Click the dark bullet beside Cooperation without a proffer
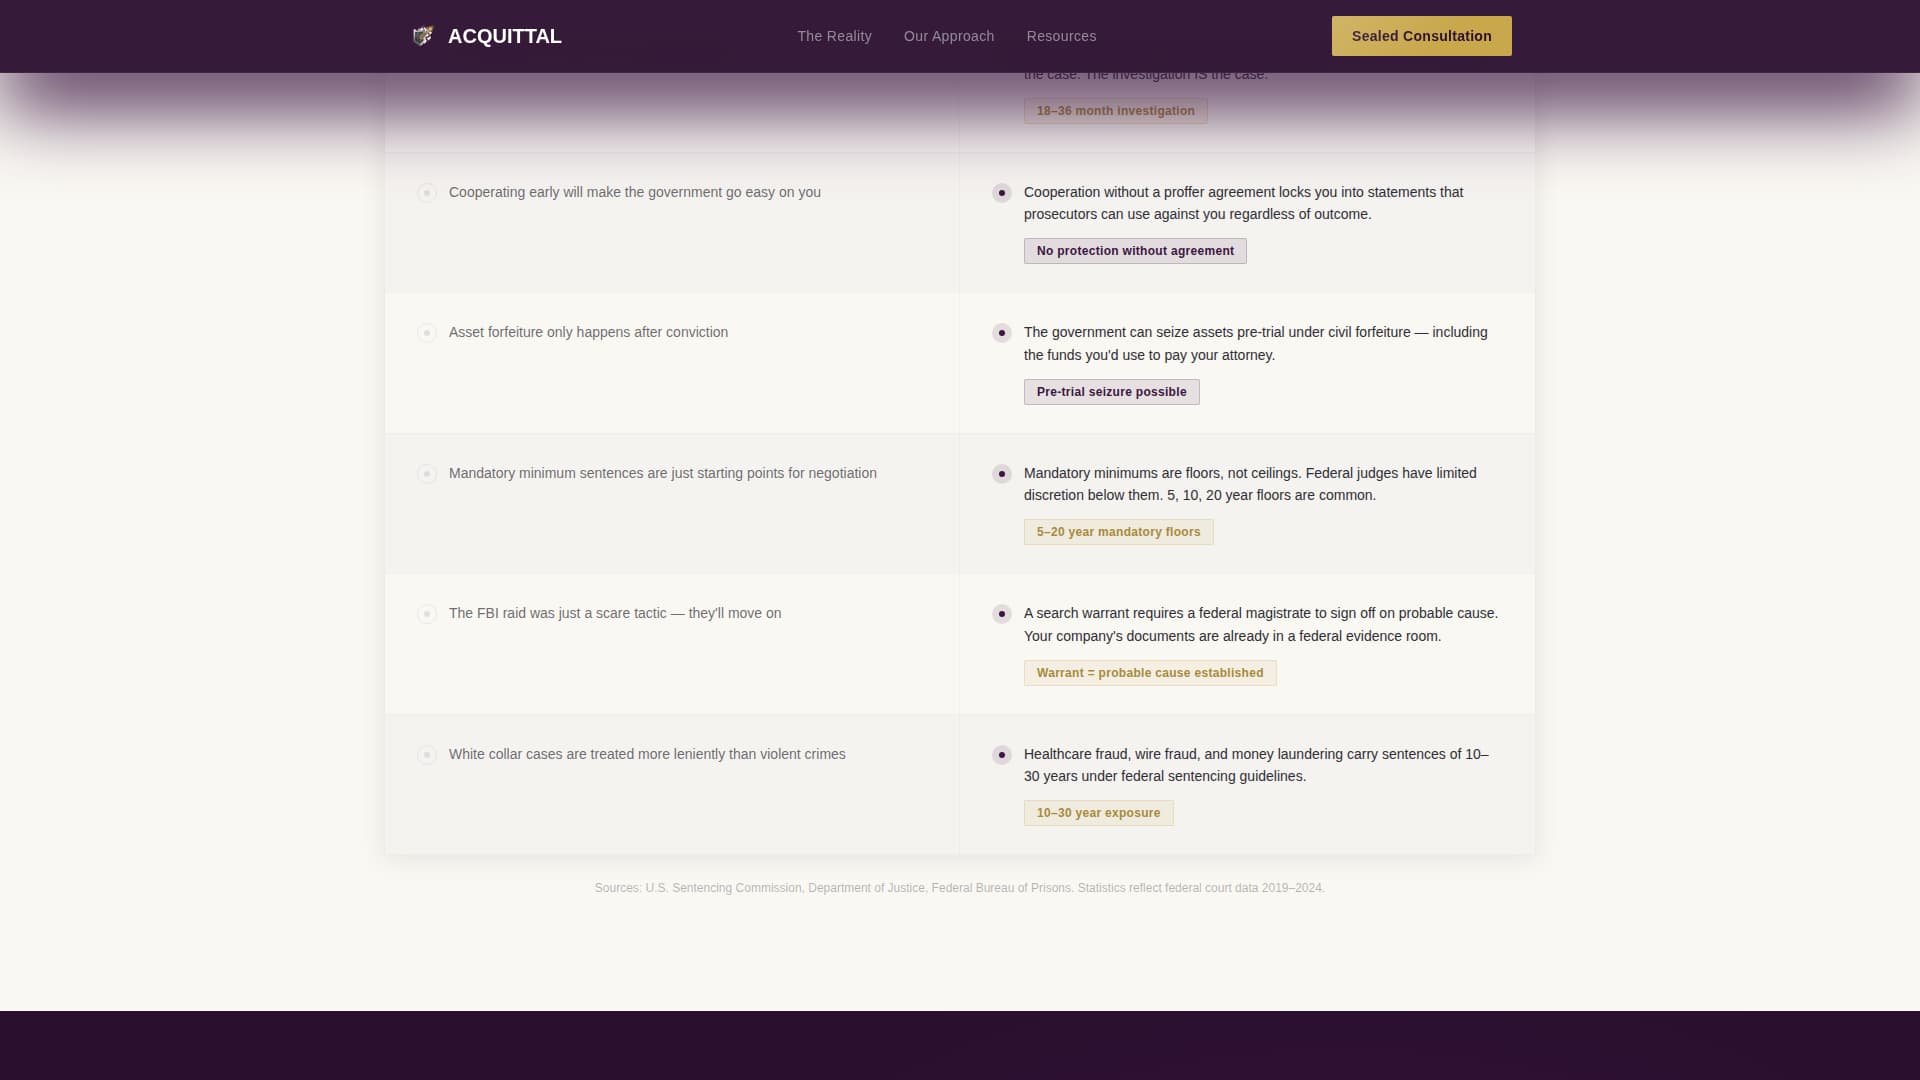 click(1002, 193)
